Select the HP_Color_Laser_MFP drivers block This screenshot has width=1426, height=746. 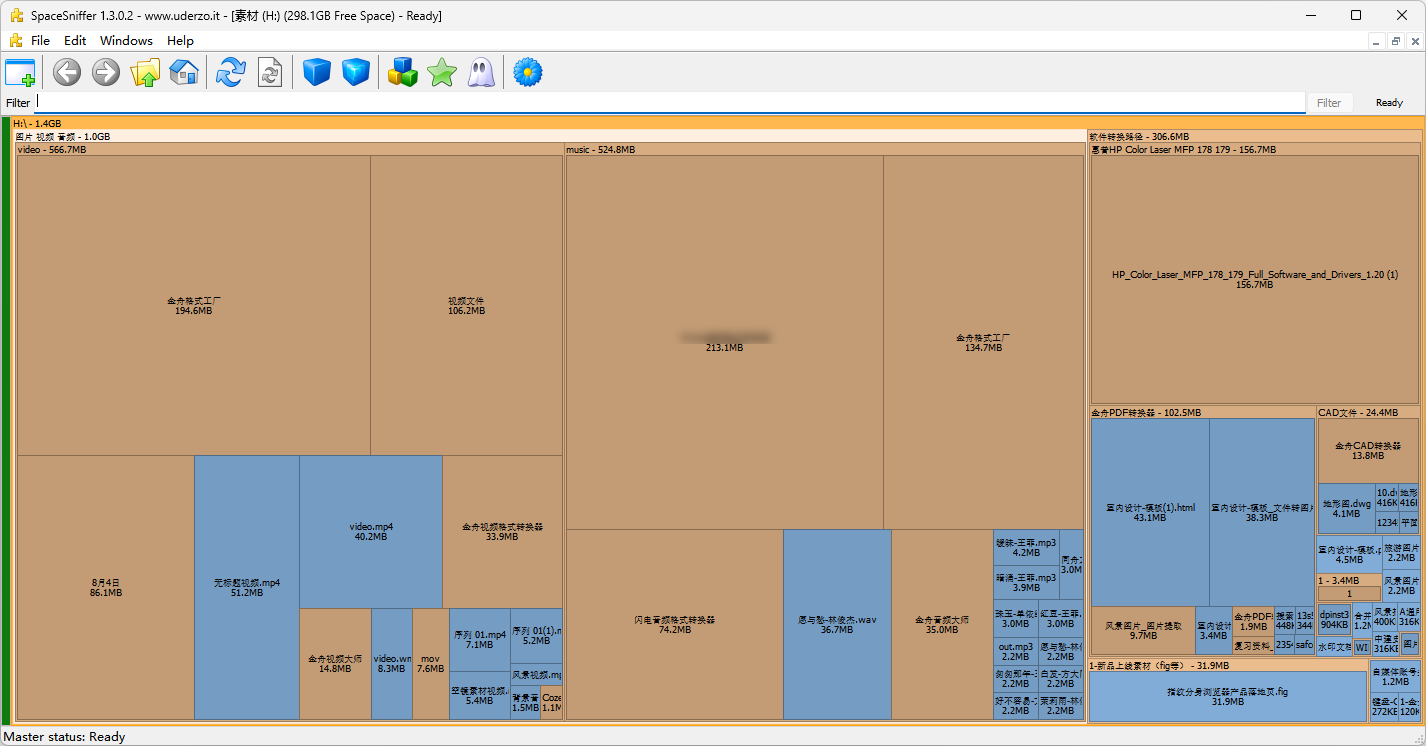(x=1255, y=279)
